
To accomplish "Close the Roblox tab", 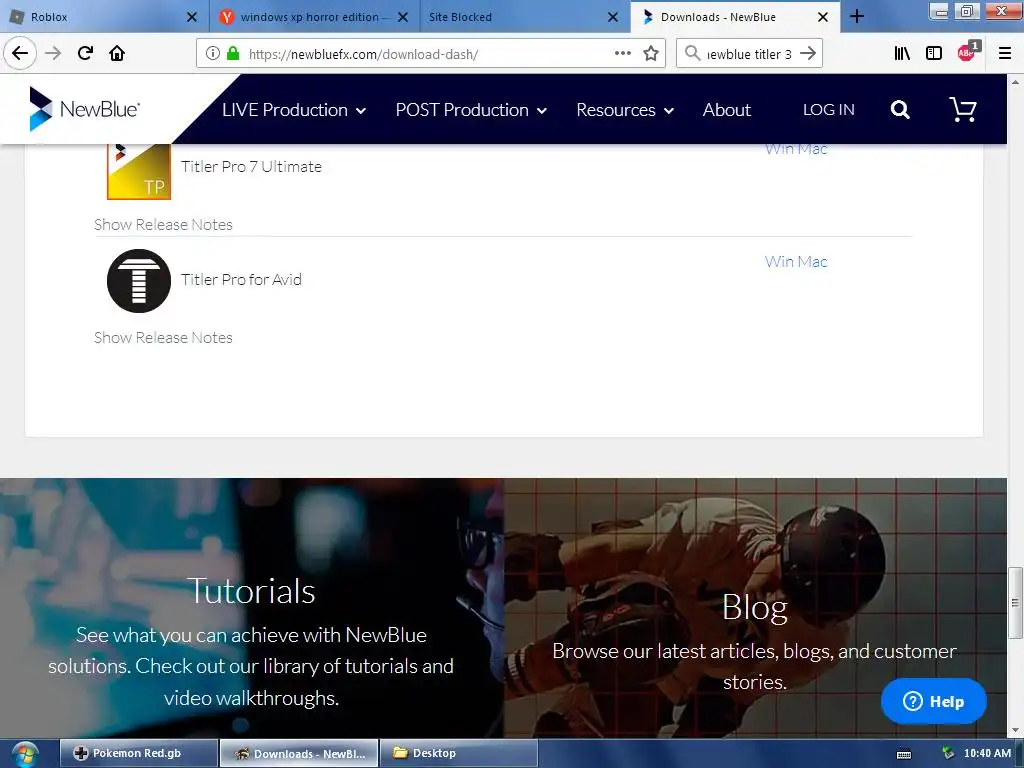I will pyautogui.click(x=191, y=17).
